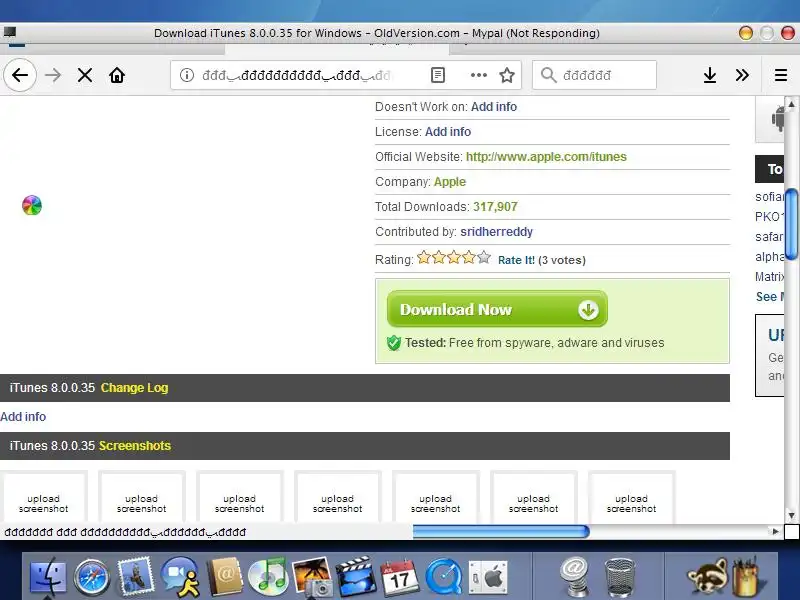Screen dimensions: 800x600
Task: Click the fourth upload screenshot thumbnail
Action: click(338, 497)
